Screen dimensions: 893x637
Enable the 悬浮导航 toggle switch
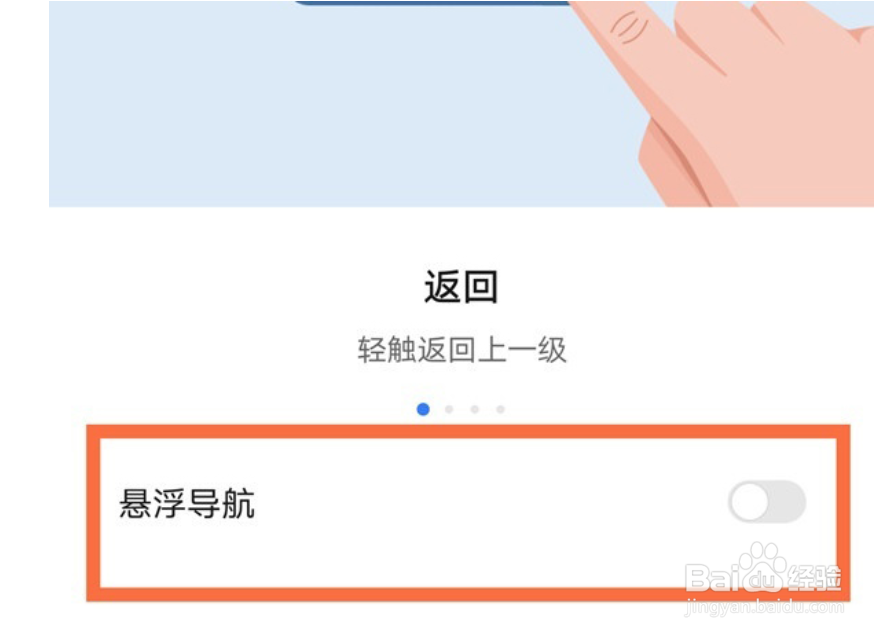pyautogui.click(x=767, y=502)
